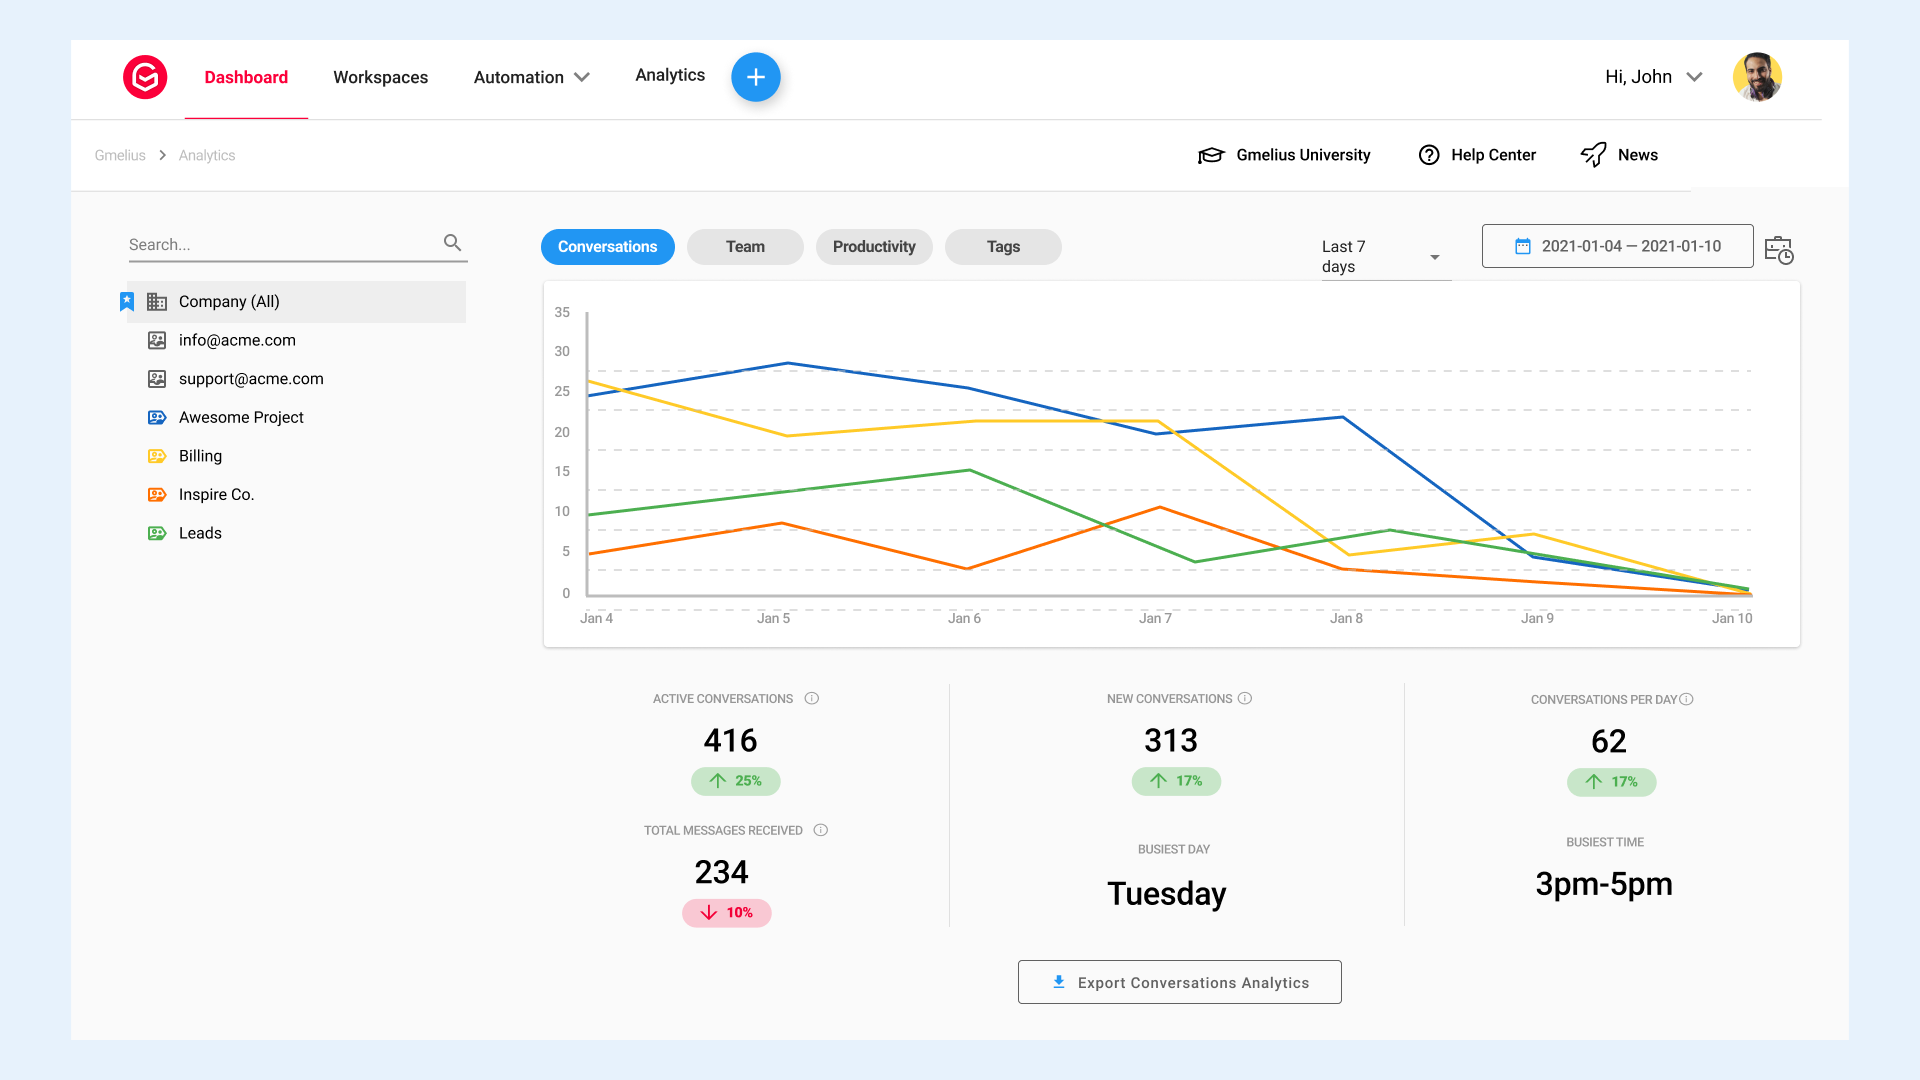
Task: Click the info tooltip next to Active Conversations
Action: click(x=811, y=698)
